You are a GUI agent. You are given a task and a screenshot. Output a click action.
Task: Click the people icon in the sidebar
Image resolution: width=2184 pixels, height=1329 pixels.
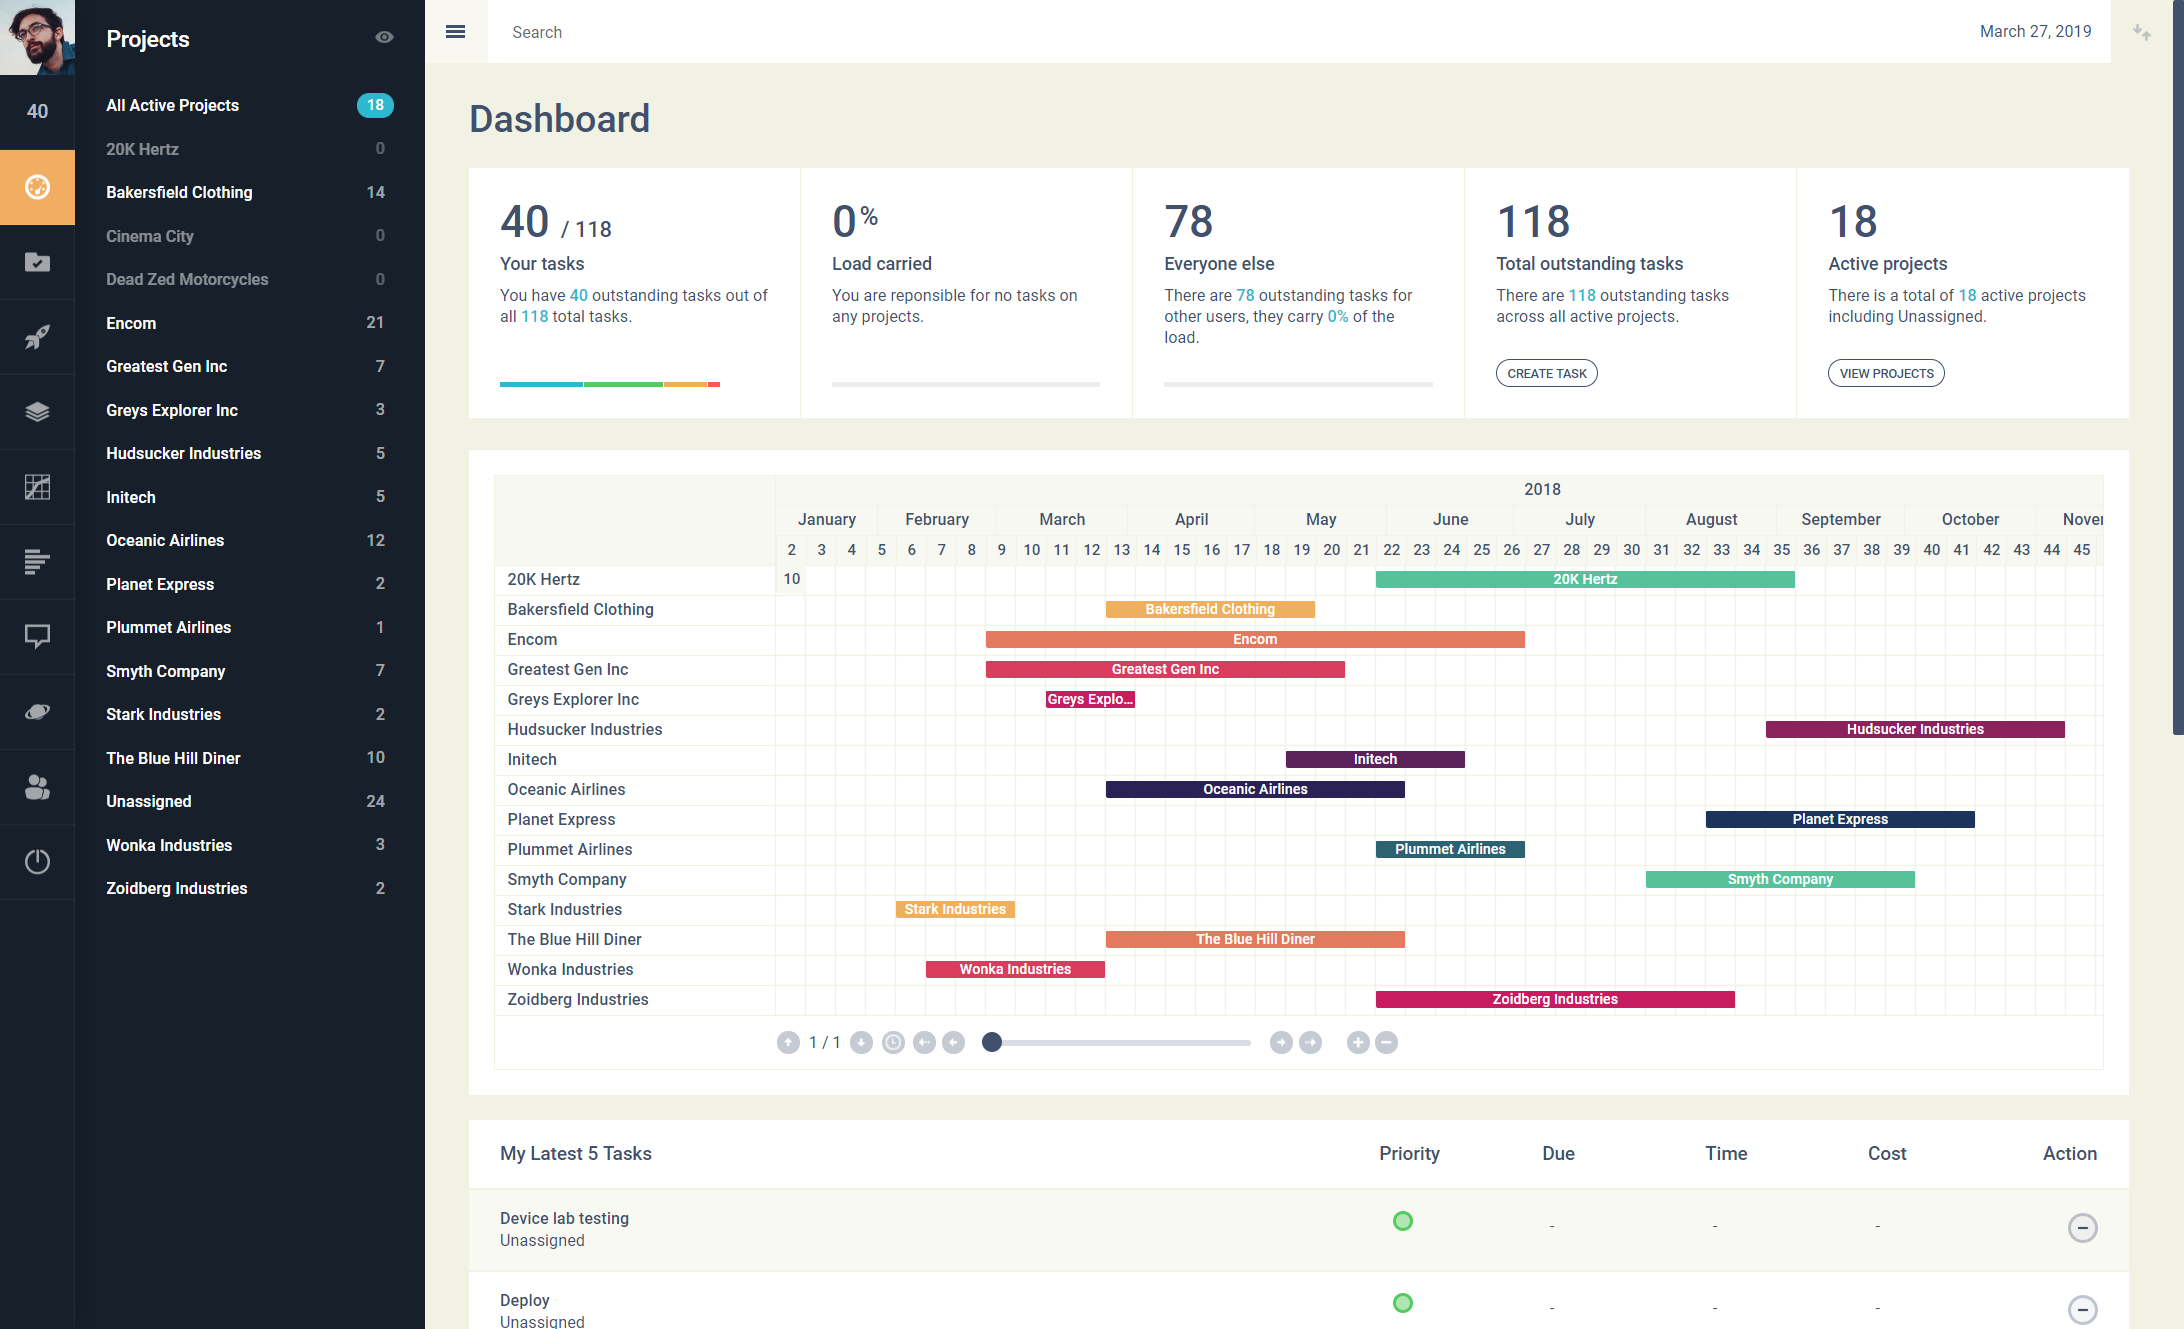pos(37,787)
